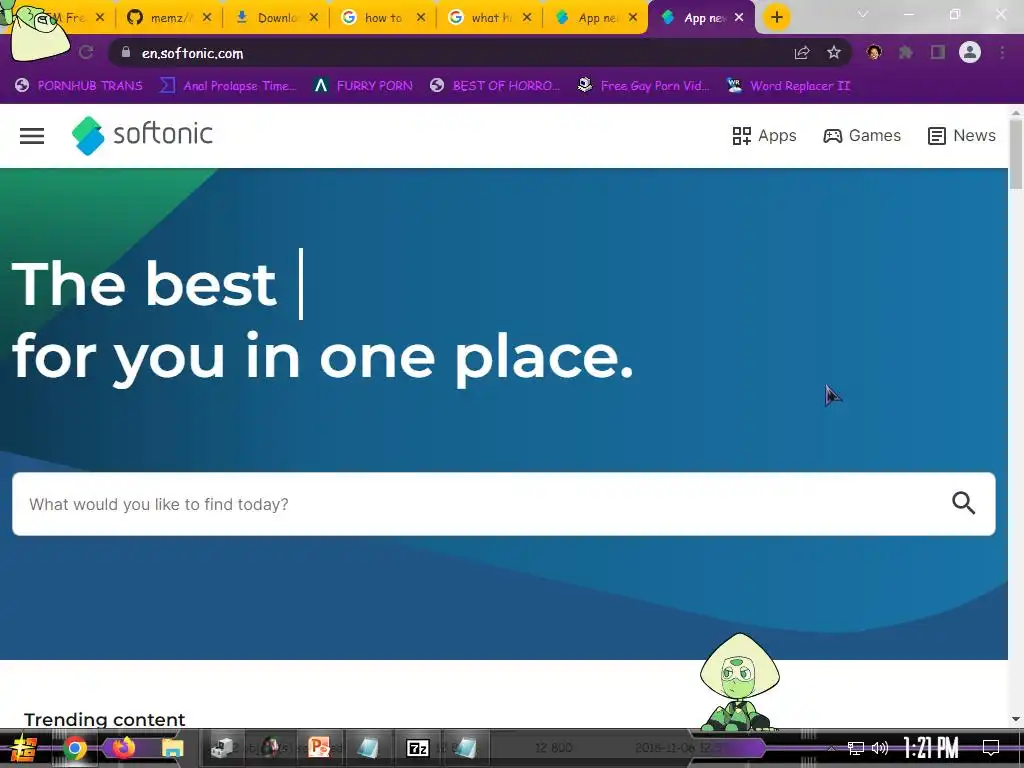Image resolution: width=1024 pixels, height=768 pixels.
Task: Click the 1:21 PM taskbar clock
Action: pos(931,748)
